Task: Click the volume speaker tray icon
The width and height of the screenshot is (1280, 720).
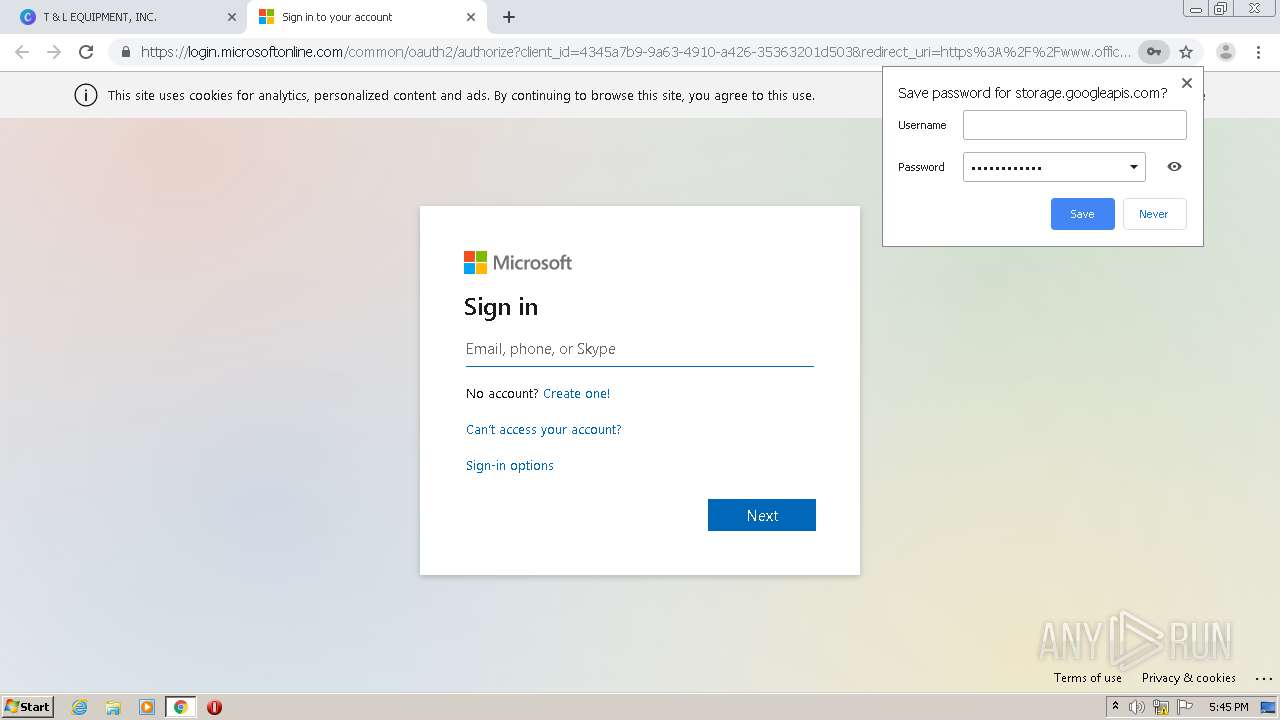Action: pyautogui.click(x=1137, y=707)
